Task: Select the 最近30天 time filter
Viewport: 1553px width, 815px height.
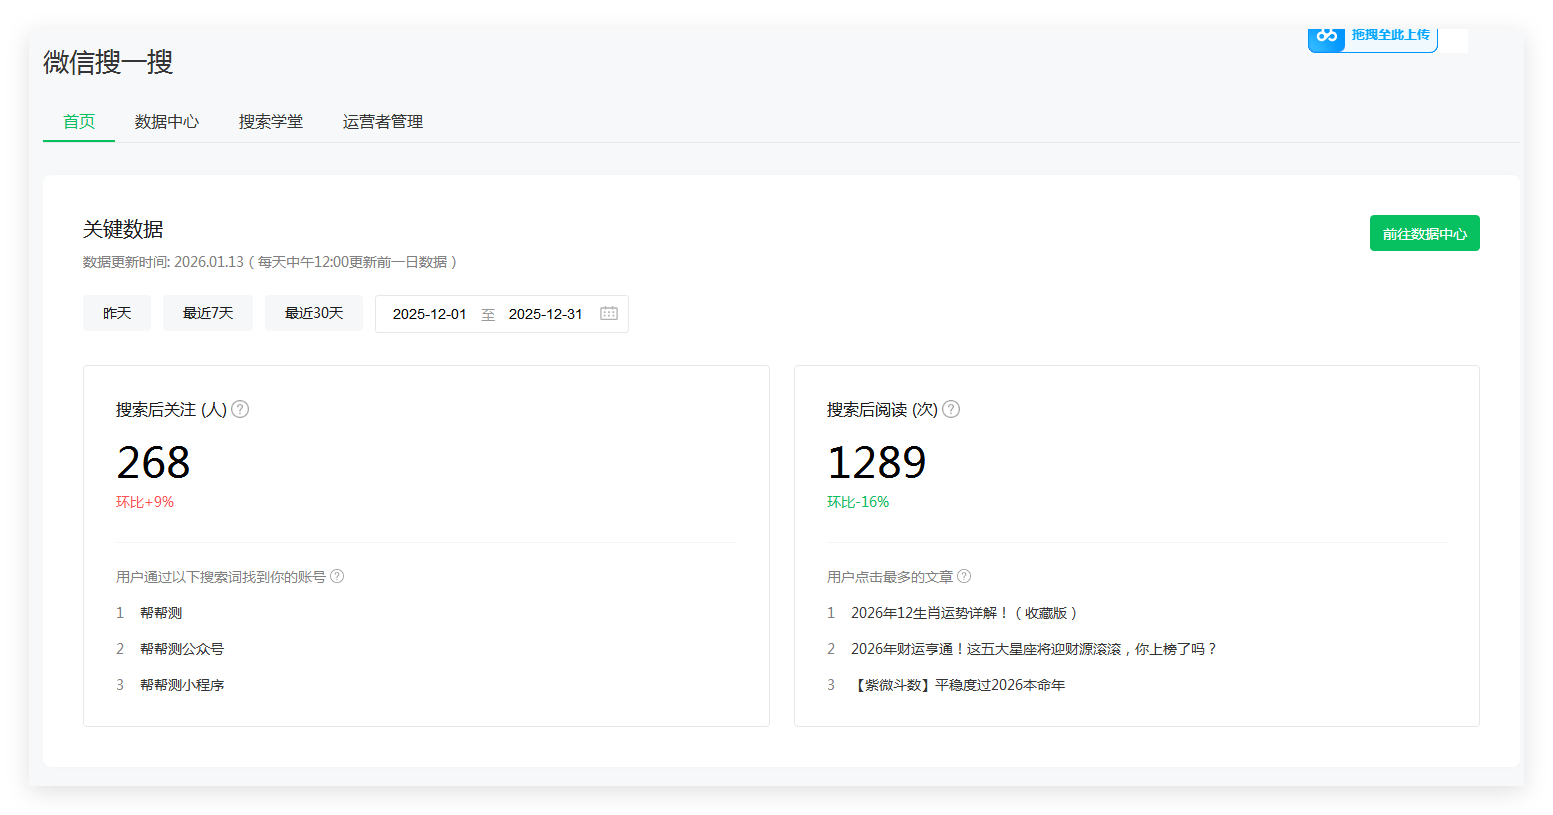Action: click(x=314, y=313)
